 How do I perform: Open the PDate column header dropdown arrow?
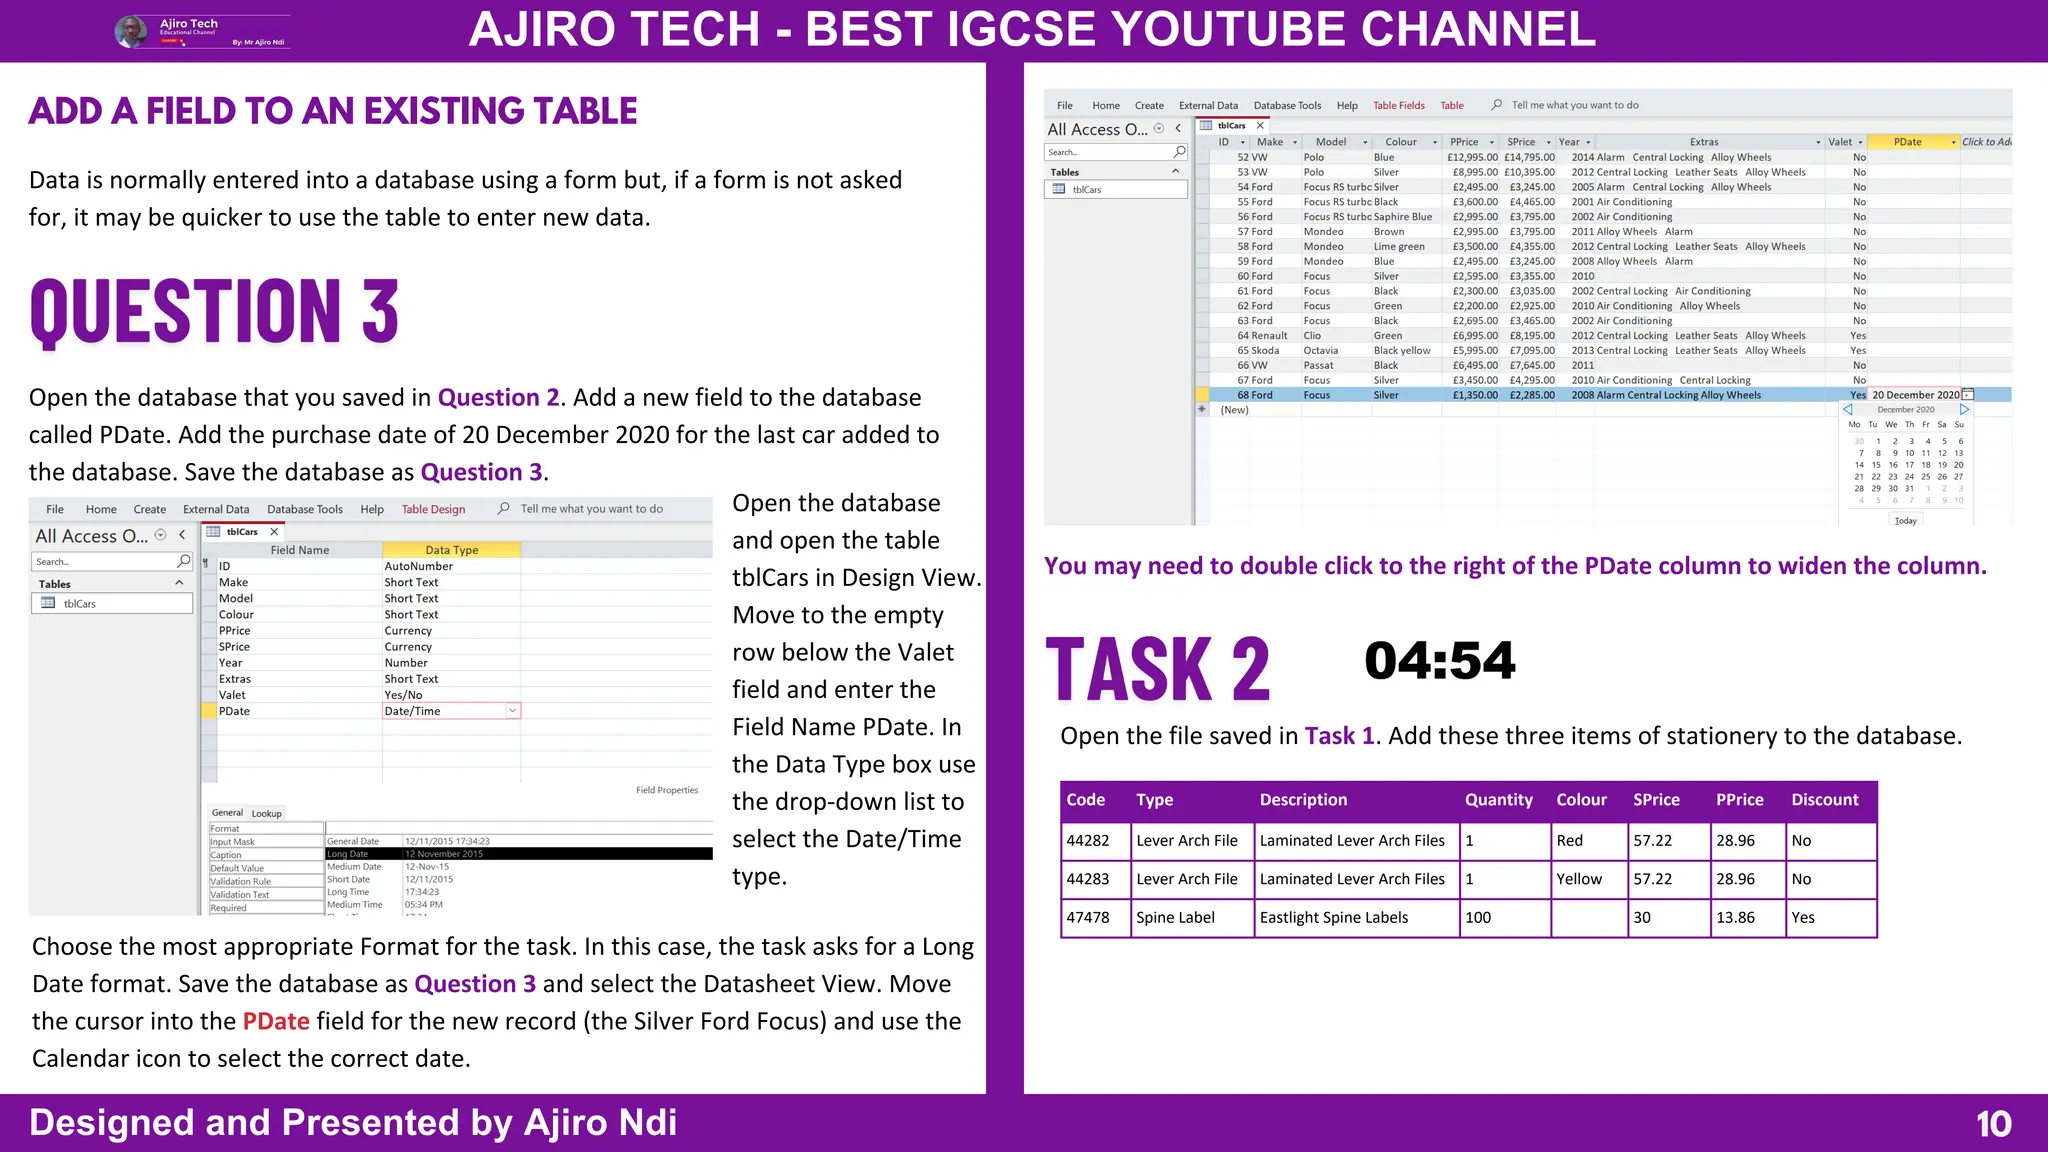click(x=1953, y=142)
